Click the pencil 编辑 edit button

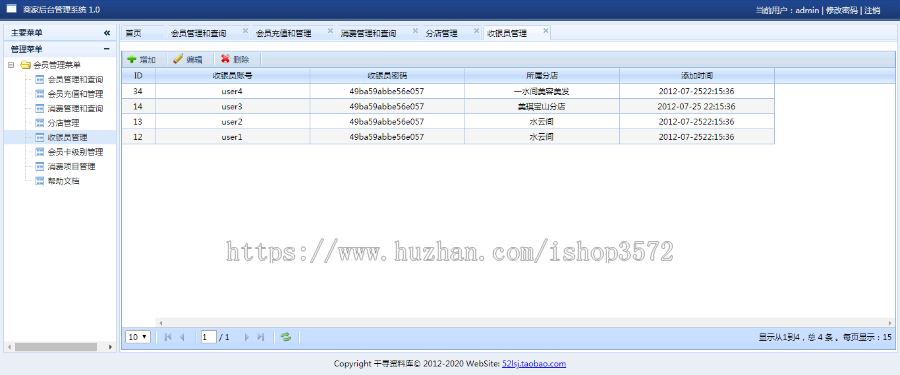pos(187,59)
